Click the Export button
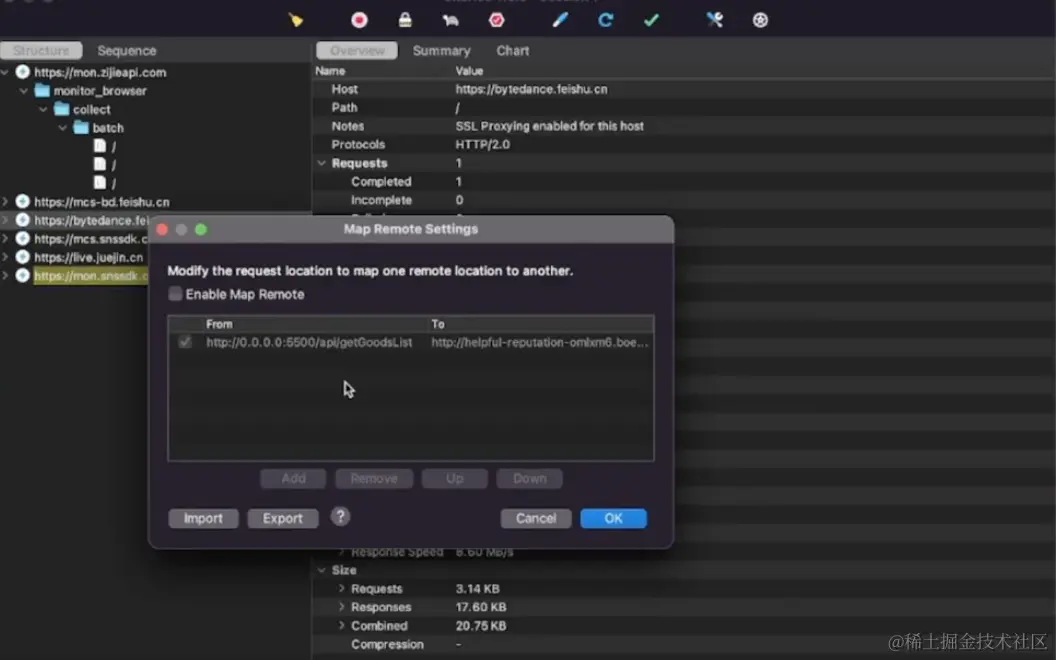1056x660 pixels. (283, 518)
